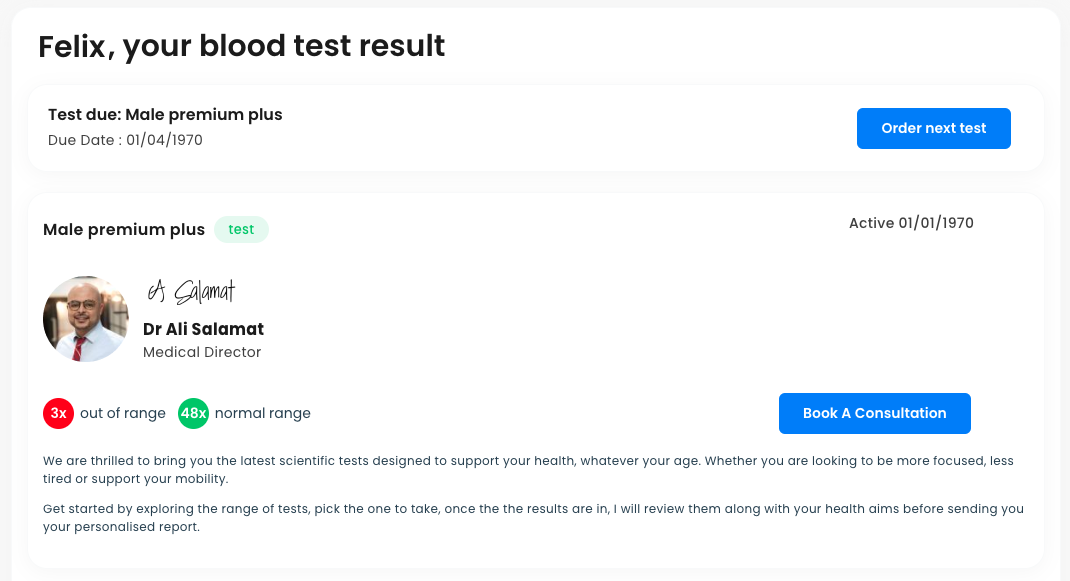Click the Due Date 01/04/1970 text
Viewport: 1070px width, 581px height.
pos(125,140)
